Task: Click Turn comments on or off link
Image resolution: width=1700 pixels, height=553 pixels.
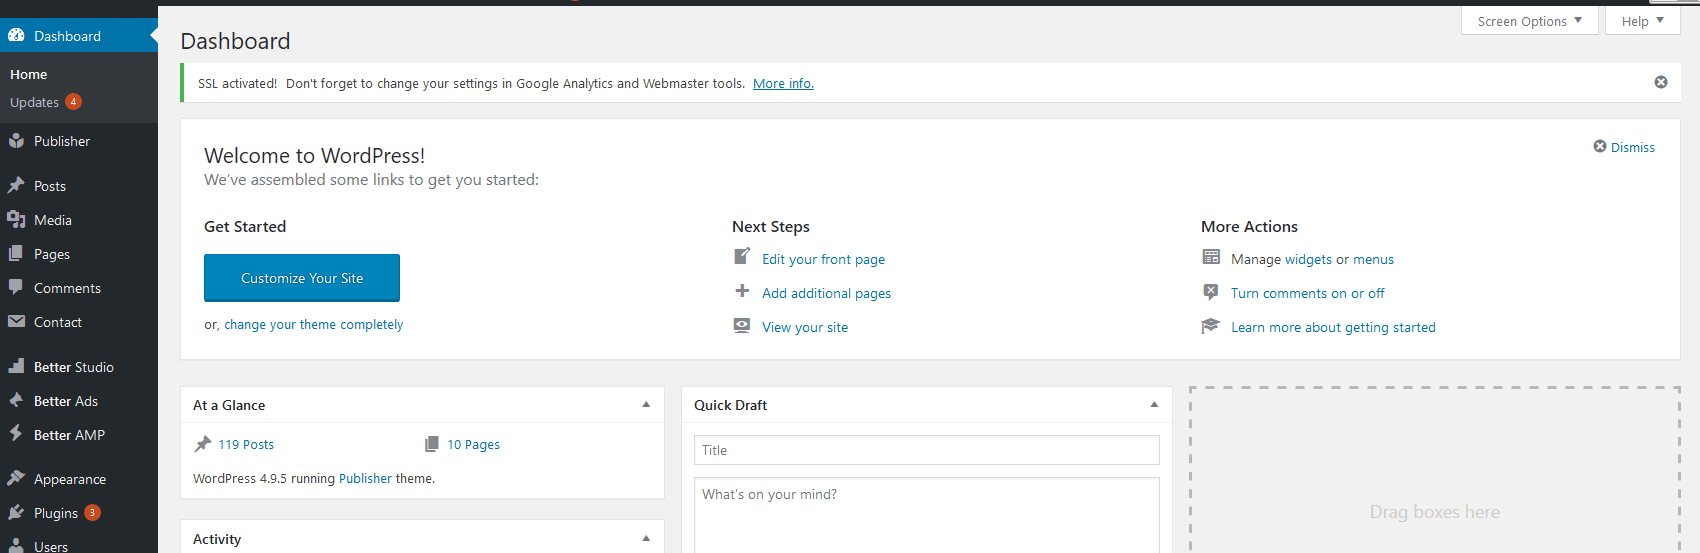Action: tap(1308, 293)
